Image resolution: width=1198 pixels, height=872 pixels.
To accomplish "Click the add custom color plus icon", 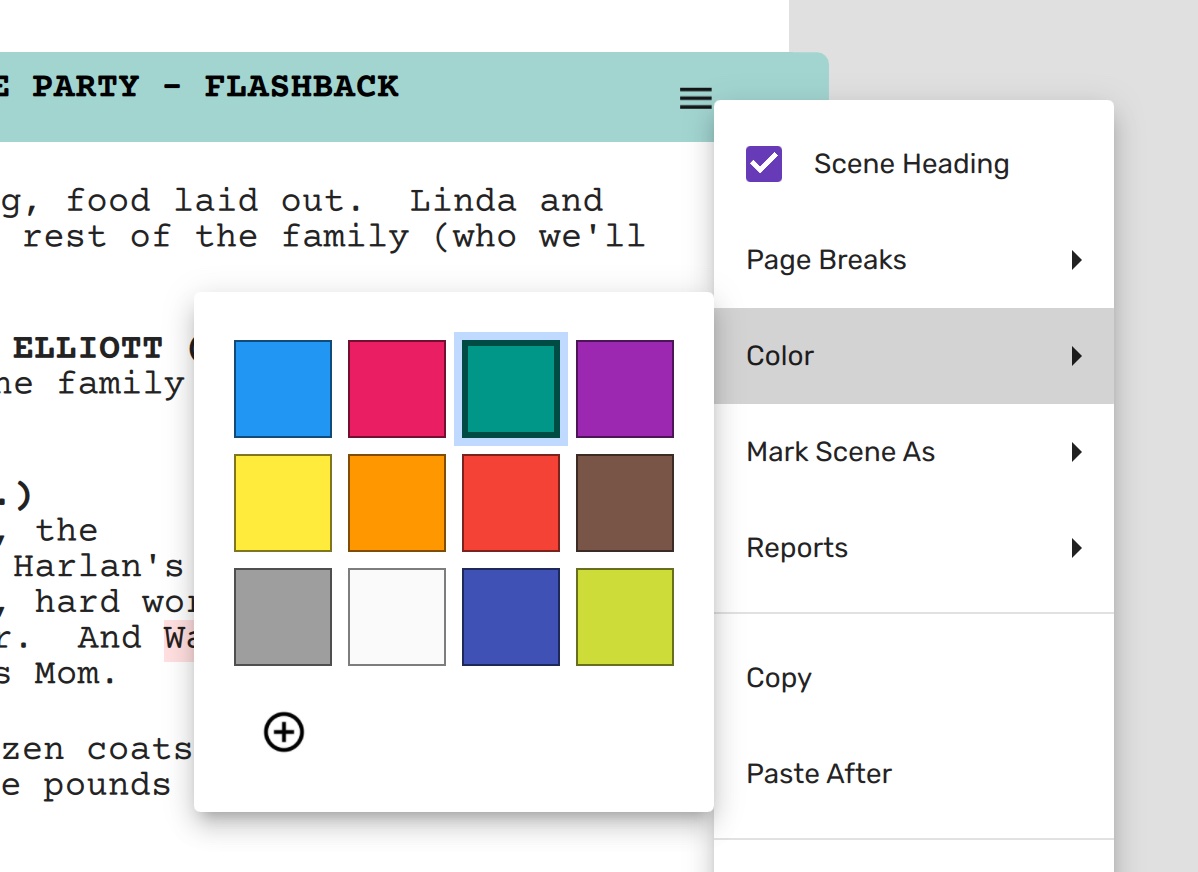I will (284, 732).
